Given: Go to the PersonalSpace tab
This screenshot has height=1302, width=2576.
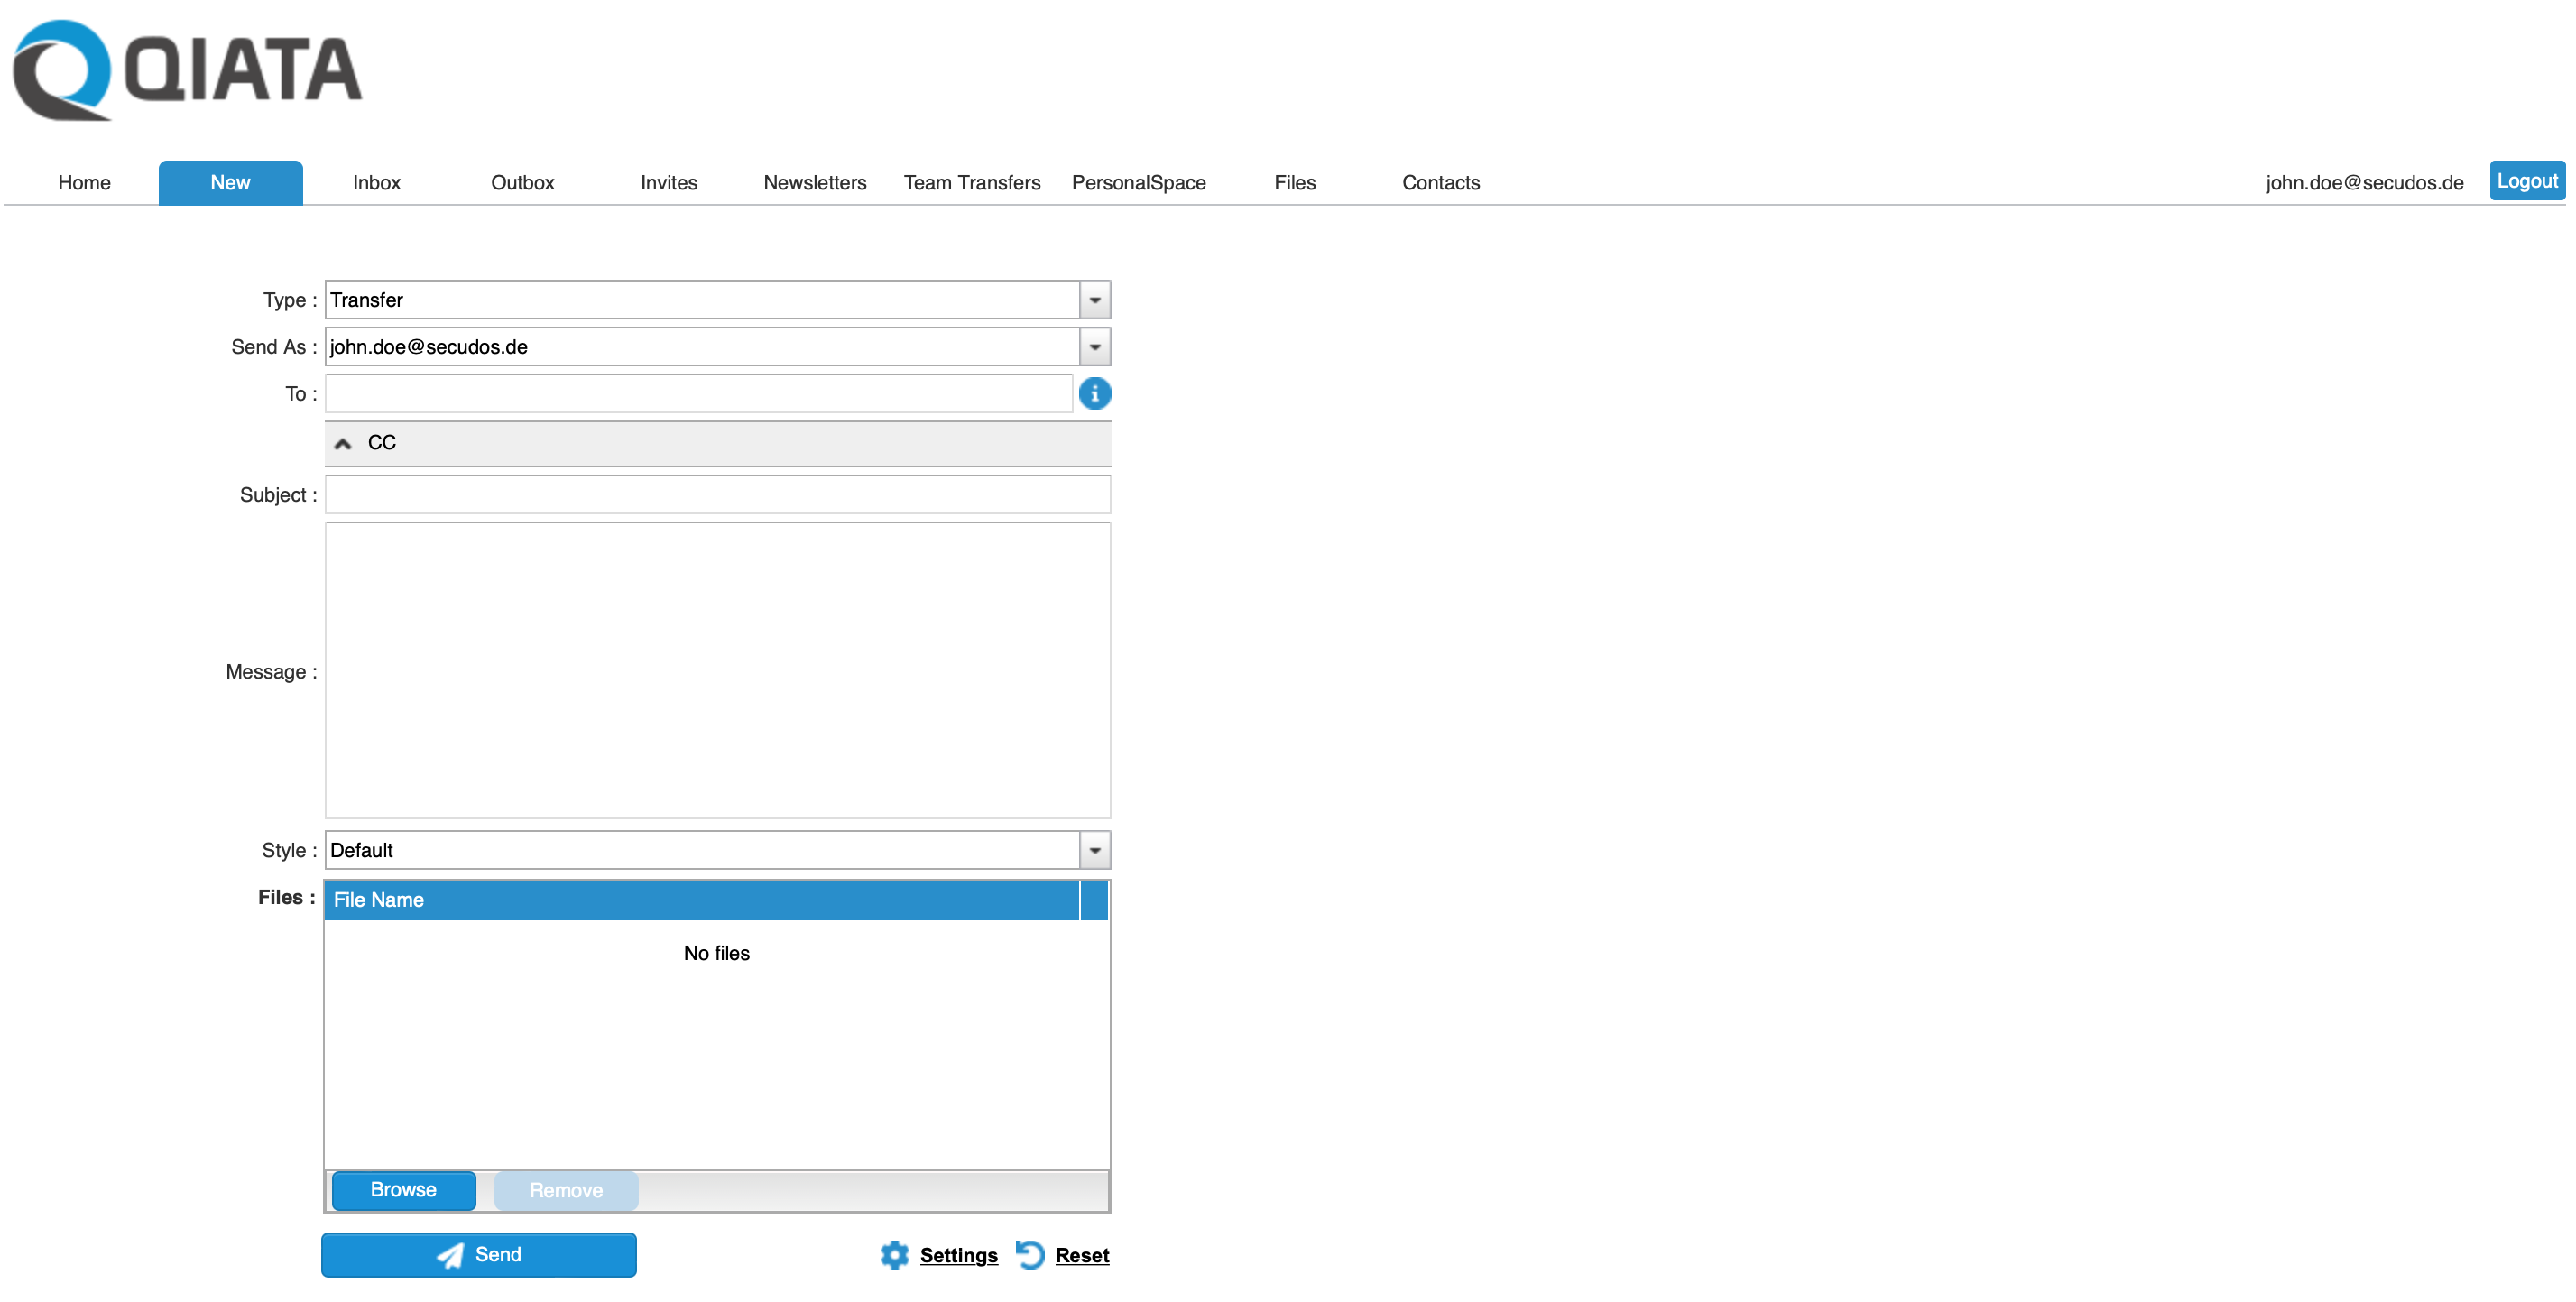Looking at the screenshot, I should 1138,183.
